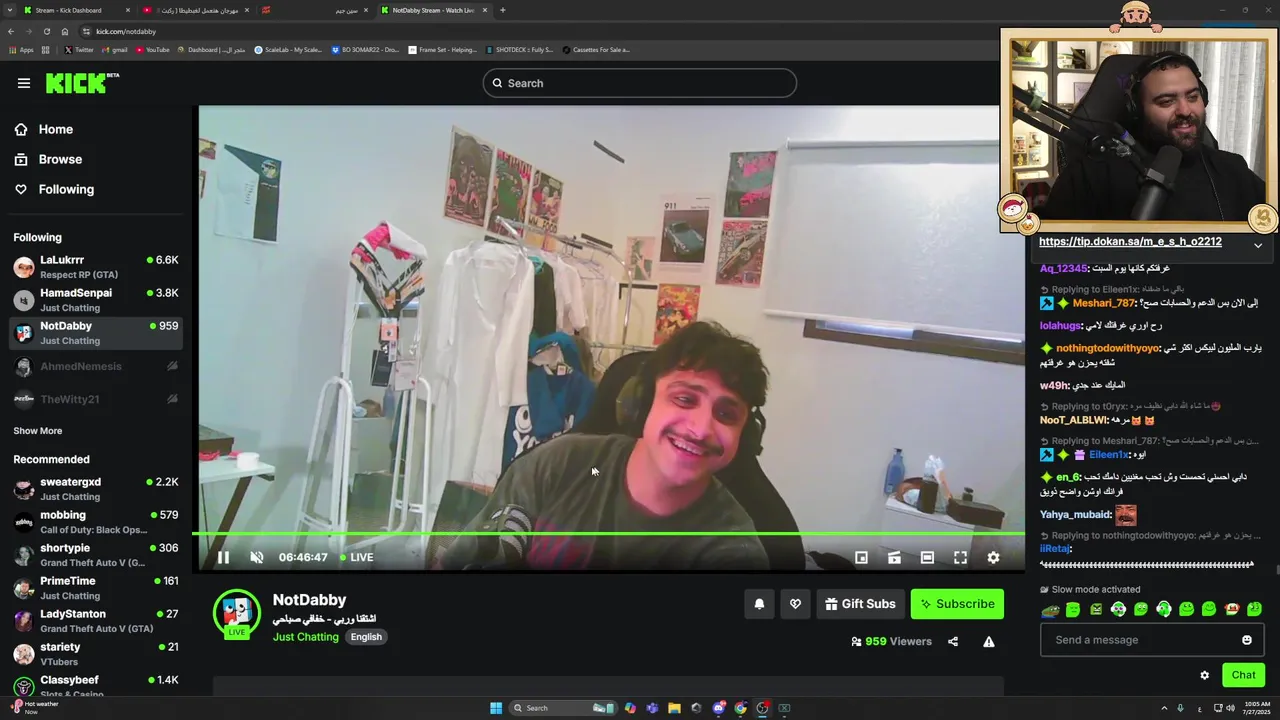Screen dimensions: 1280x720
Task: Share the stream via share icon
Action: (x=953, y=641)
